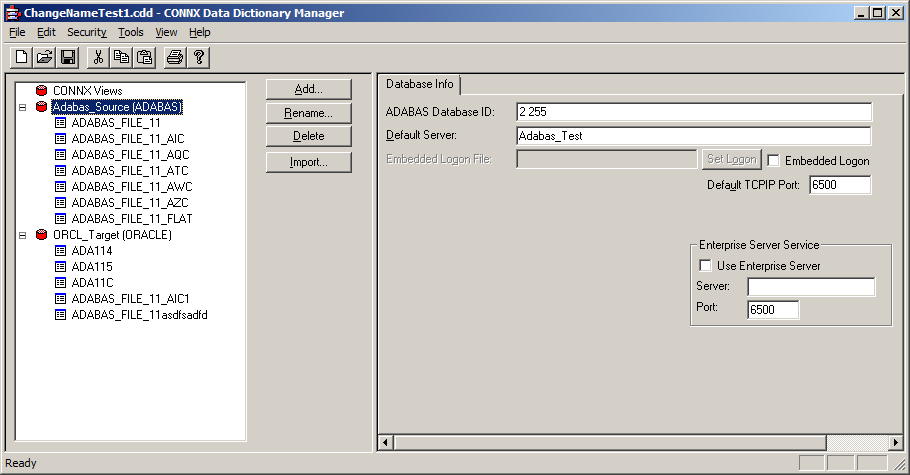Click table icon beside ADA11C

pos(60,283)
